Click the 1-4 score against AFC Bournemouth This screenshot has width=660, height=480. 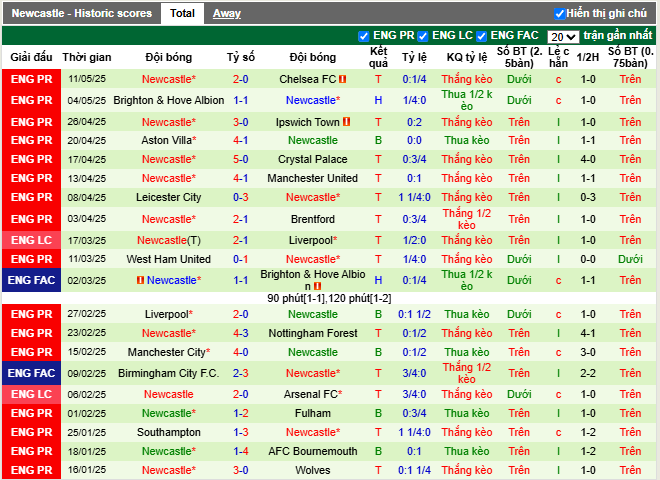tap(241, 451)
